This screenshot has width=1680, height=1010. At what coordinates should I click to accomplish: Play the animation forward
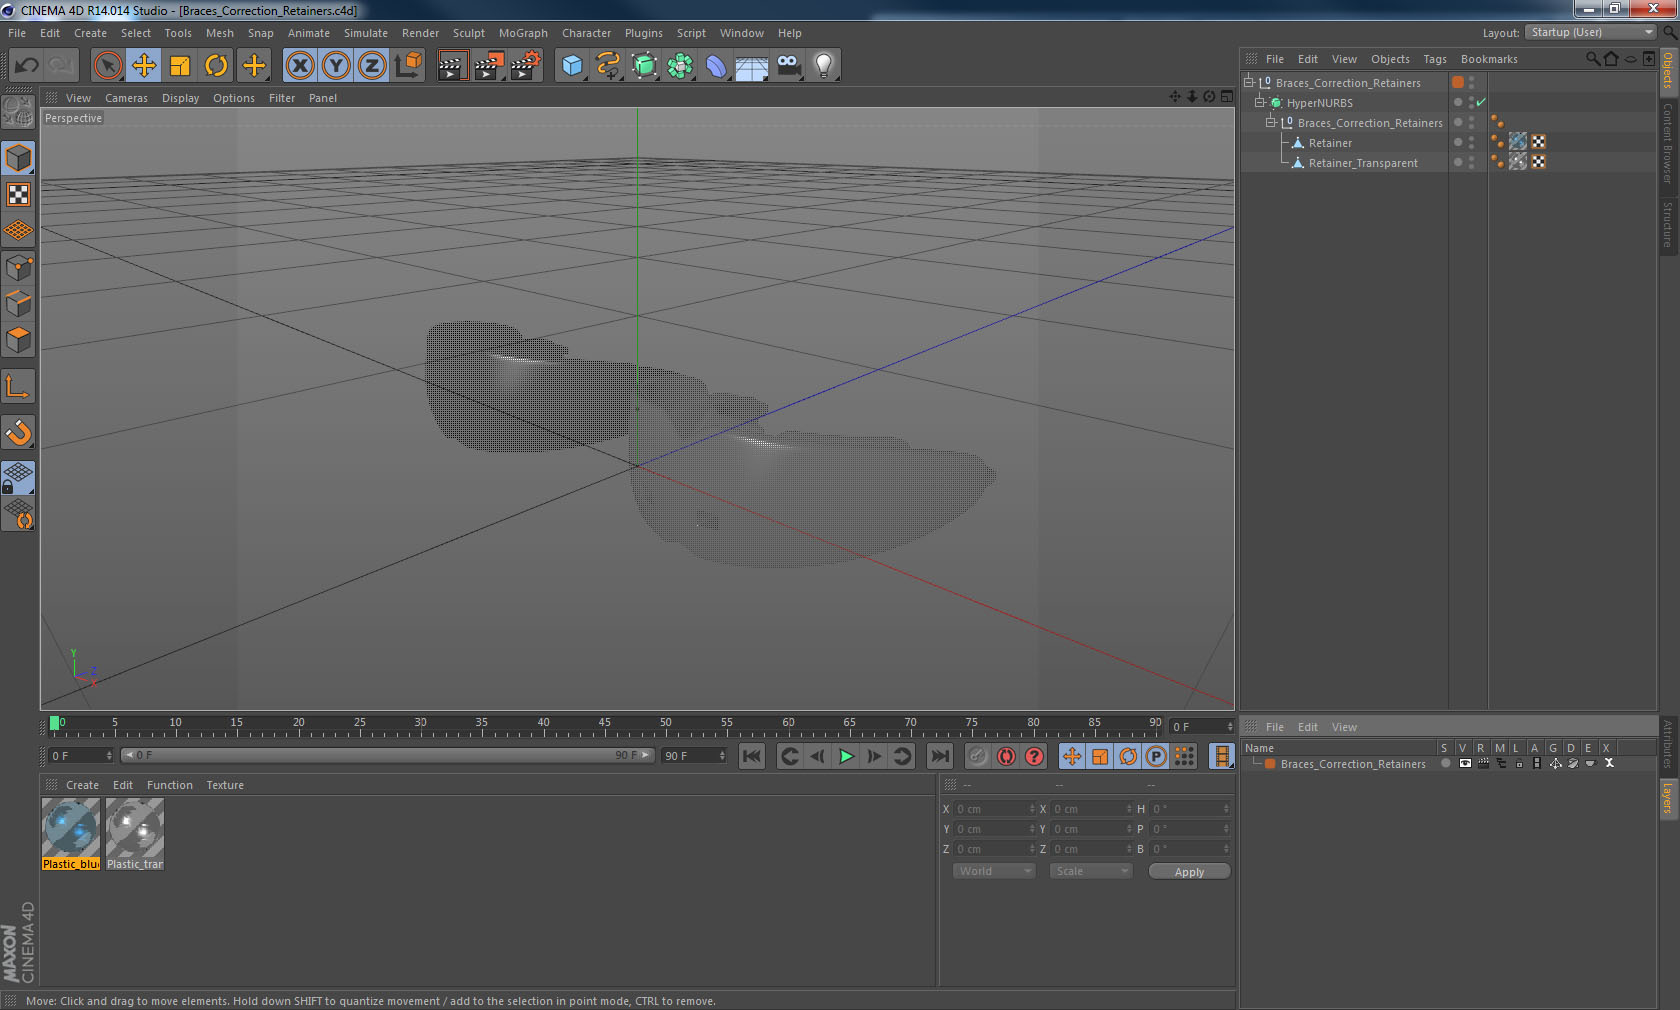pyautogui.click(x=846, y=756)
